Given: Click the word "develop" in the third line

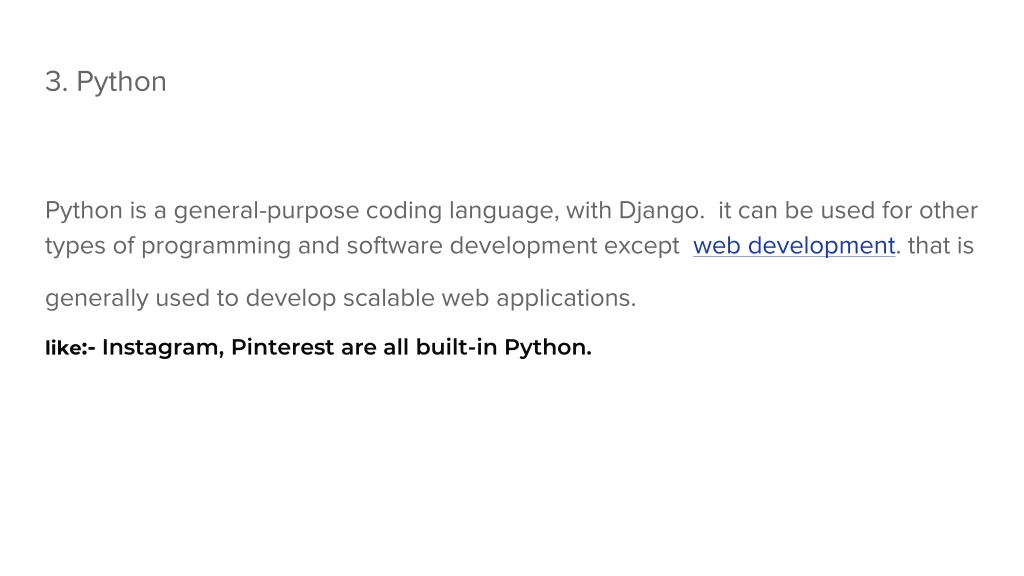Looking at the screenshot, I should click(291, 298).
